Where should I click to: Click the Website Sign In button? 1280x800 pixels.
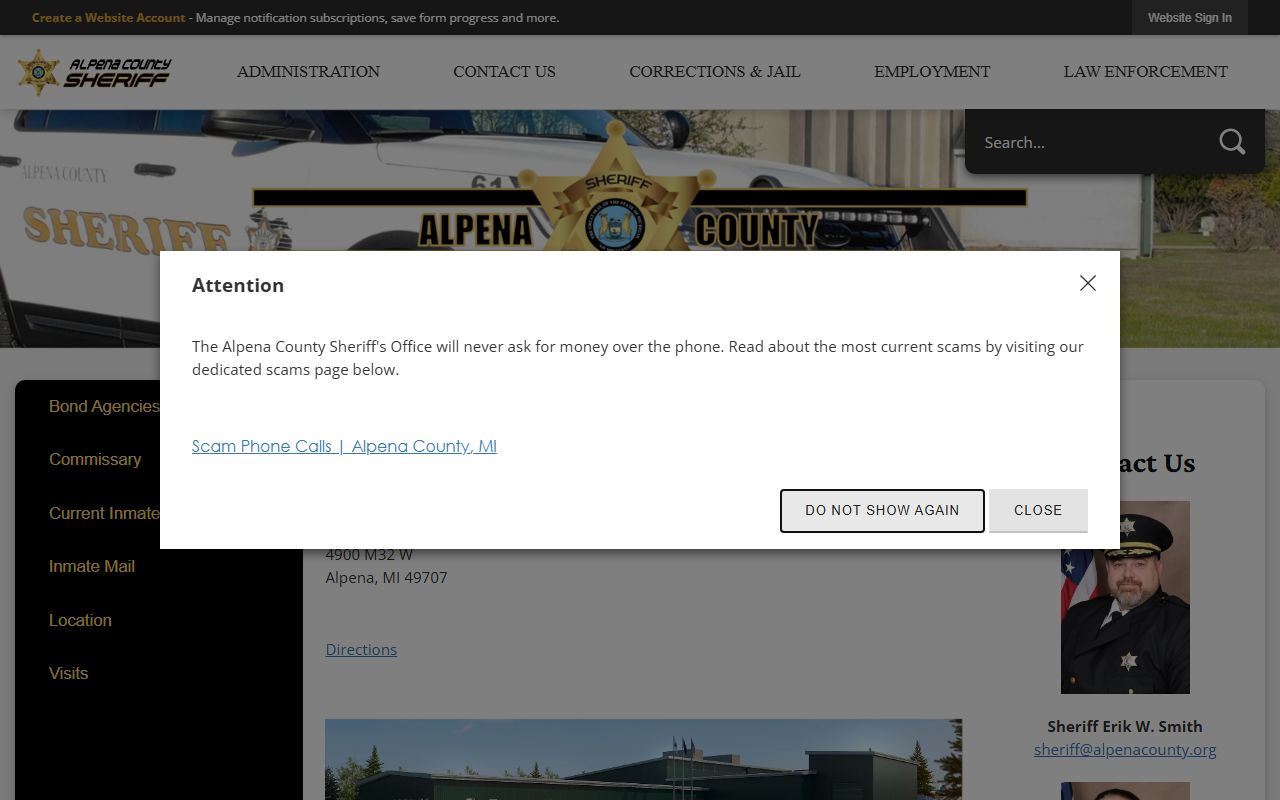coord(1190,17)
